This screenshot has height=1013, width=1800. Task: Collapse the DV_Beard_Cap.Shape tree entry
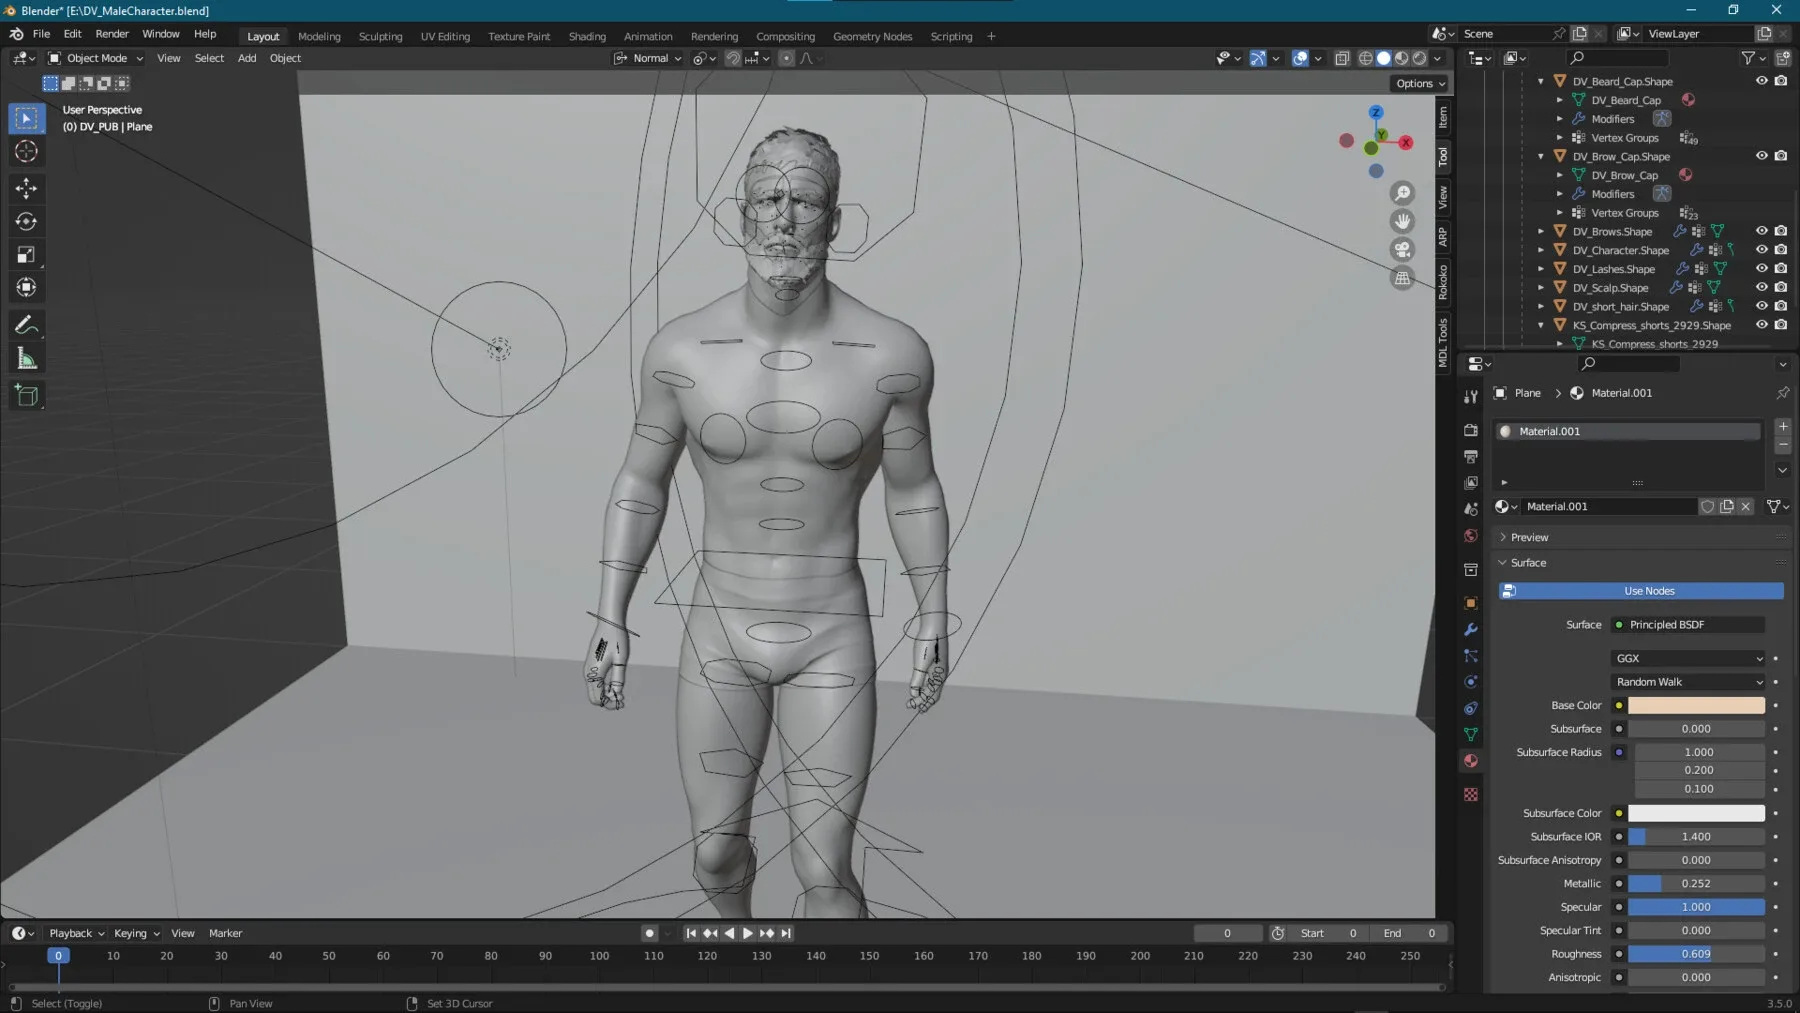[1541, 81]
